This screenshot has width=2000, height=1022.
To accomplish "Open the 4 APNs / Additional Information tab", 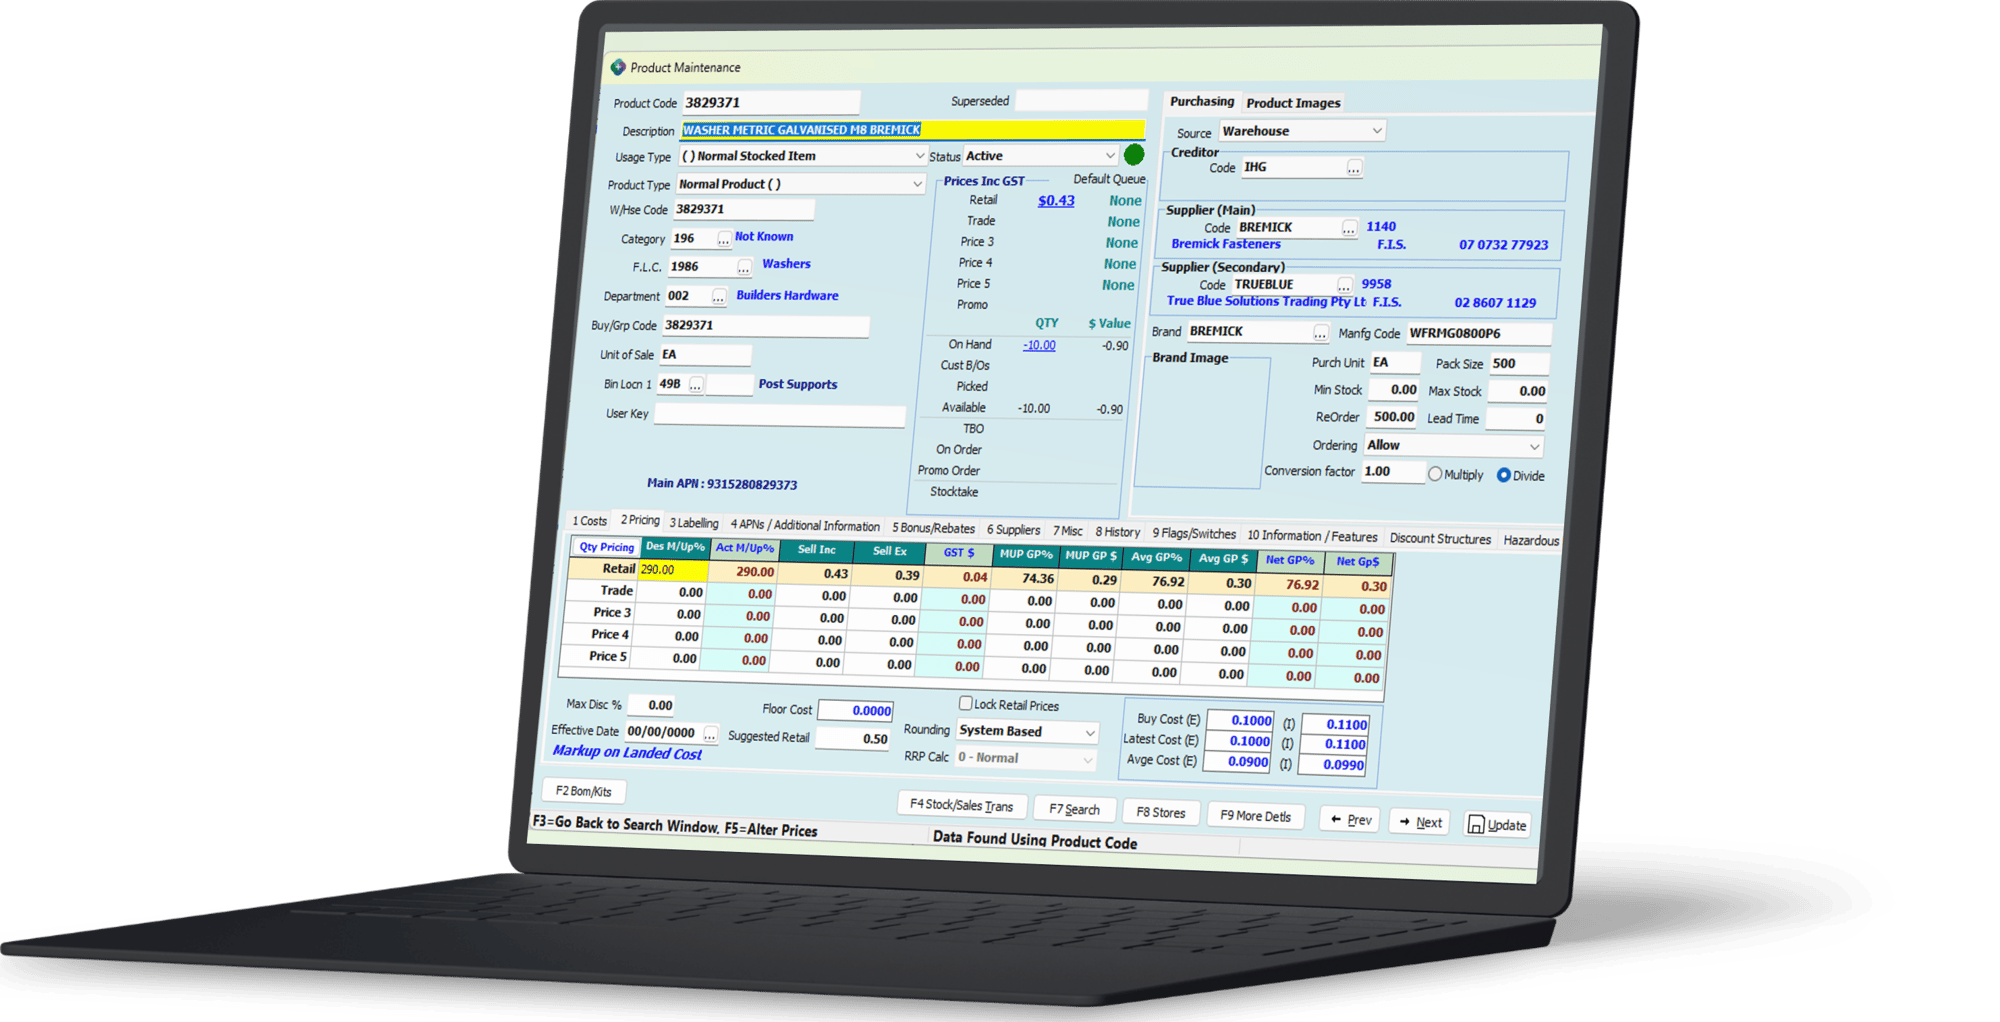I will tap(805, 525).
